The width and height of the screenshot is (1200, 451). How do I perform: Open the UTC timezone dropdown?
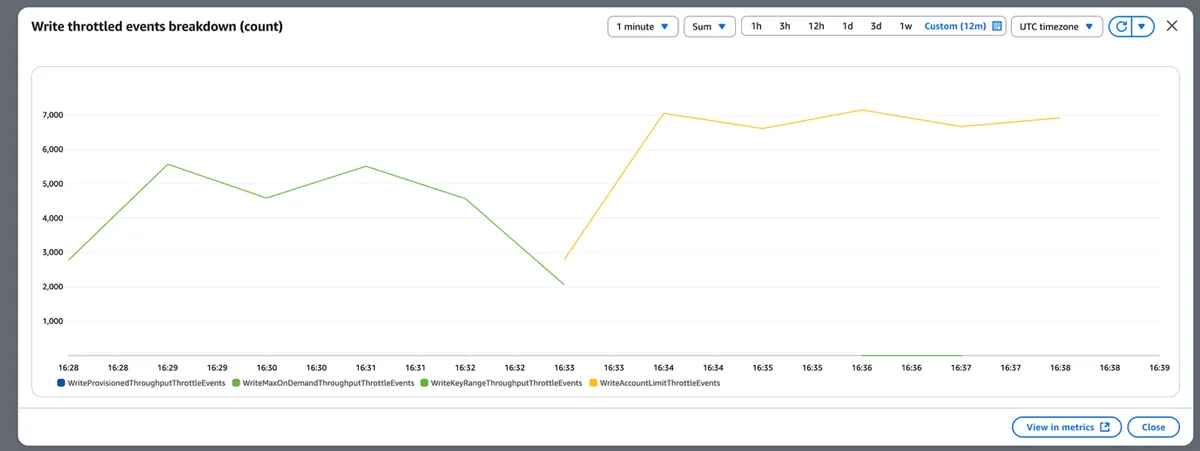1057,27
